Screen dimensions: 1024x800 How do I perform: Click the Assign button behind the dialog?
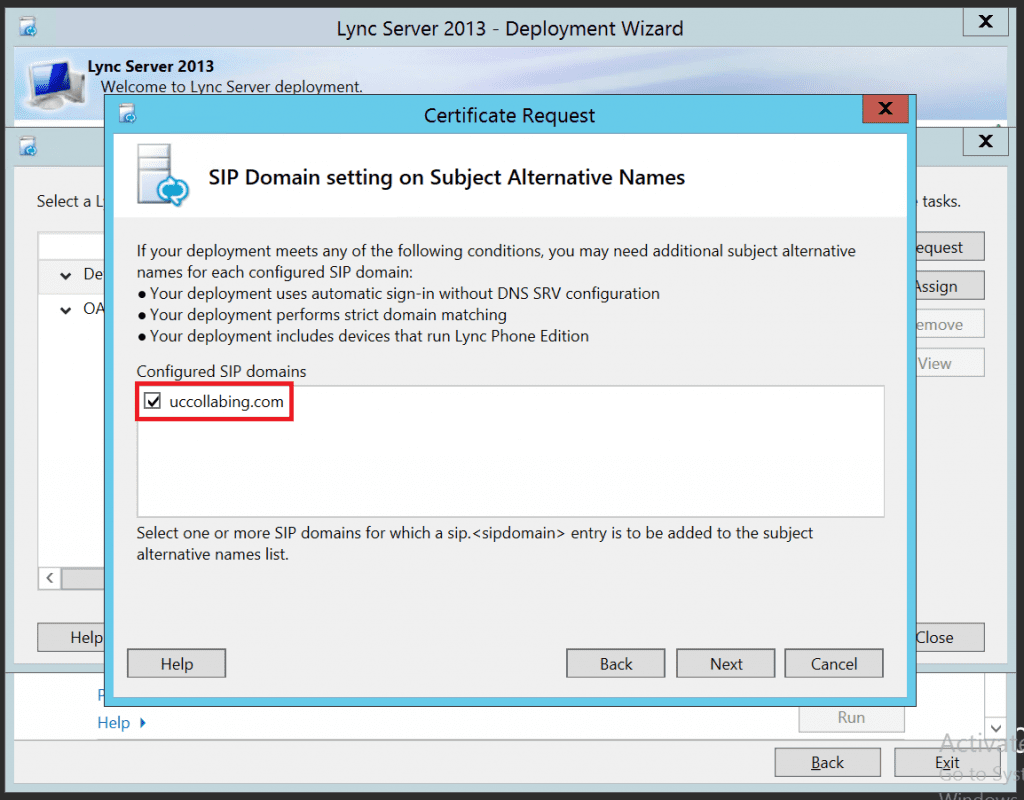tap(946, 286)
